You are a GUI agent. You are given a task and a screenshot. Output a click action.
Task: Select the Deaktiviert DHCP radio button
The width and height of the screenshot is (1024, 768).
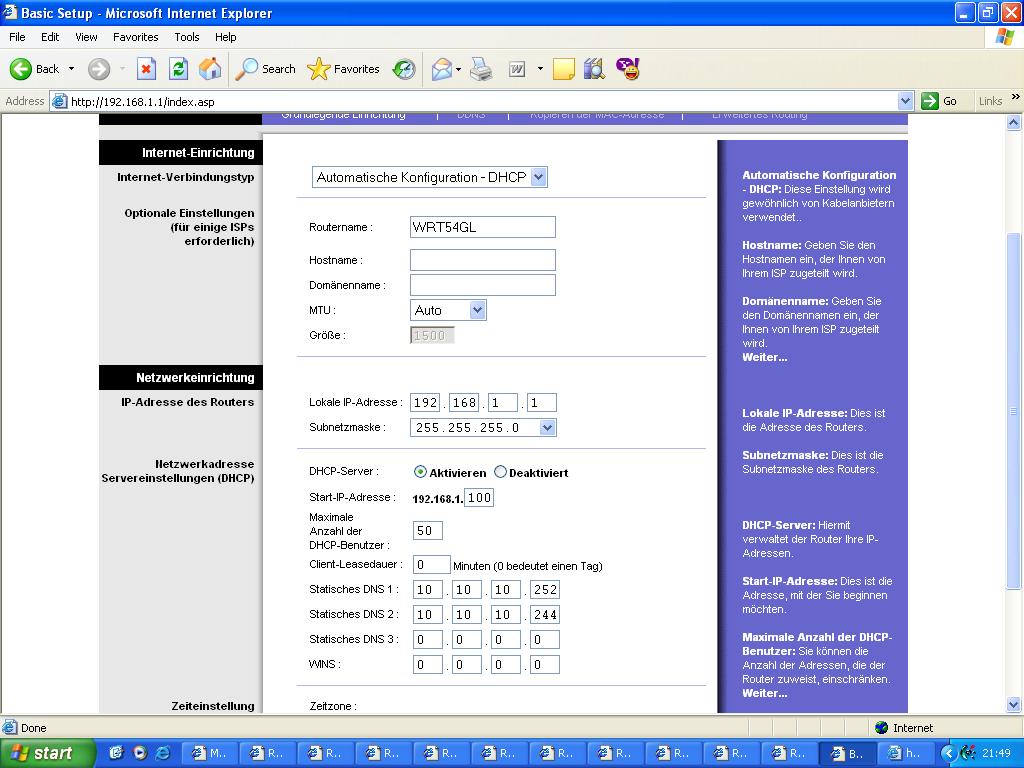point(500,472)
